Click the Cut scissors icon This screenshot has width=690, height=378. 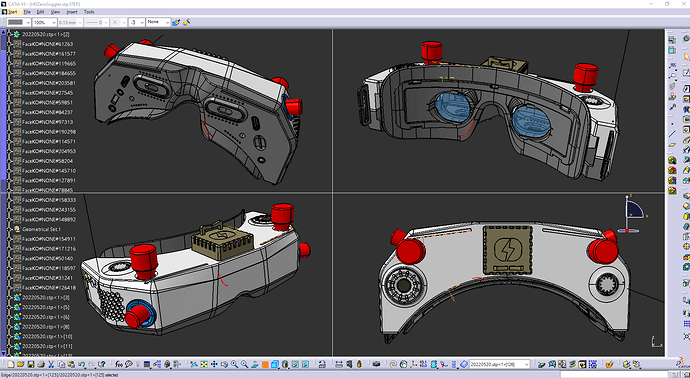51,364
